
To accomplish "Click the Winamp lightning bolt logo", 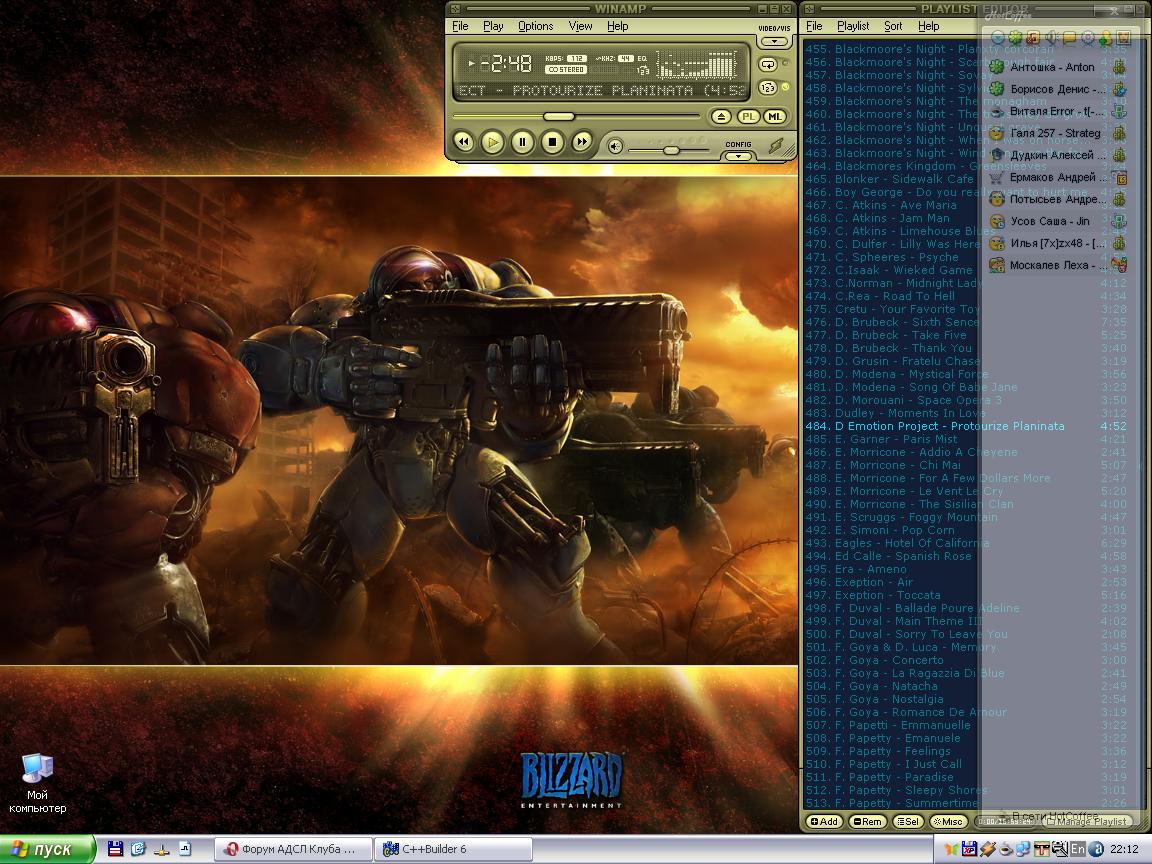I will pos(776,146).
